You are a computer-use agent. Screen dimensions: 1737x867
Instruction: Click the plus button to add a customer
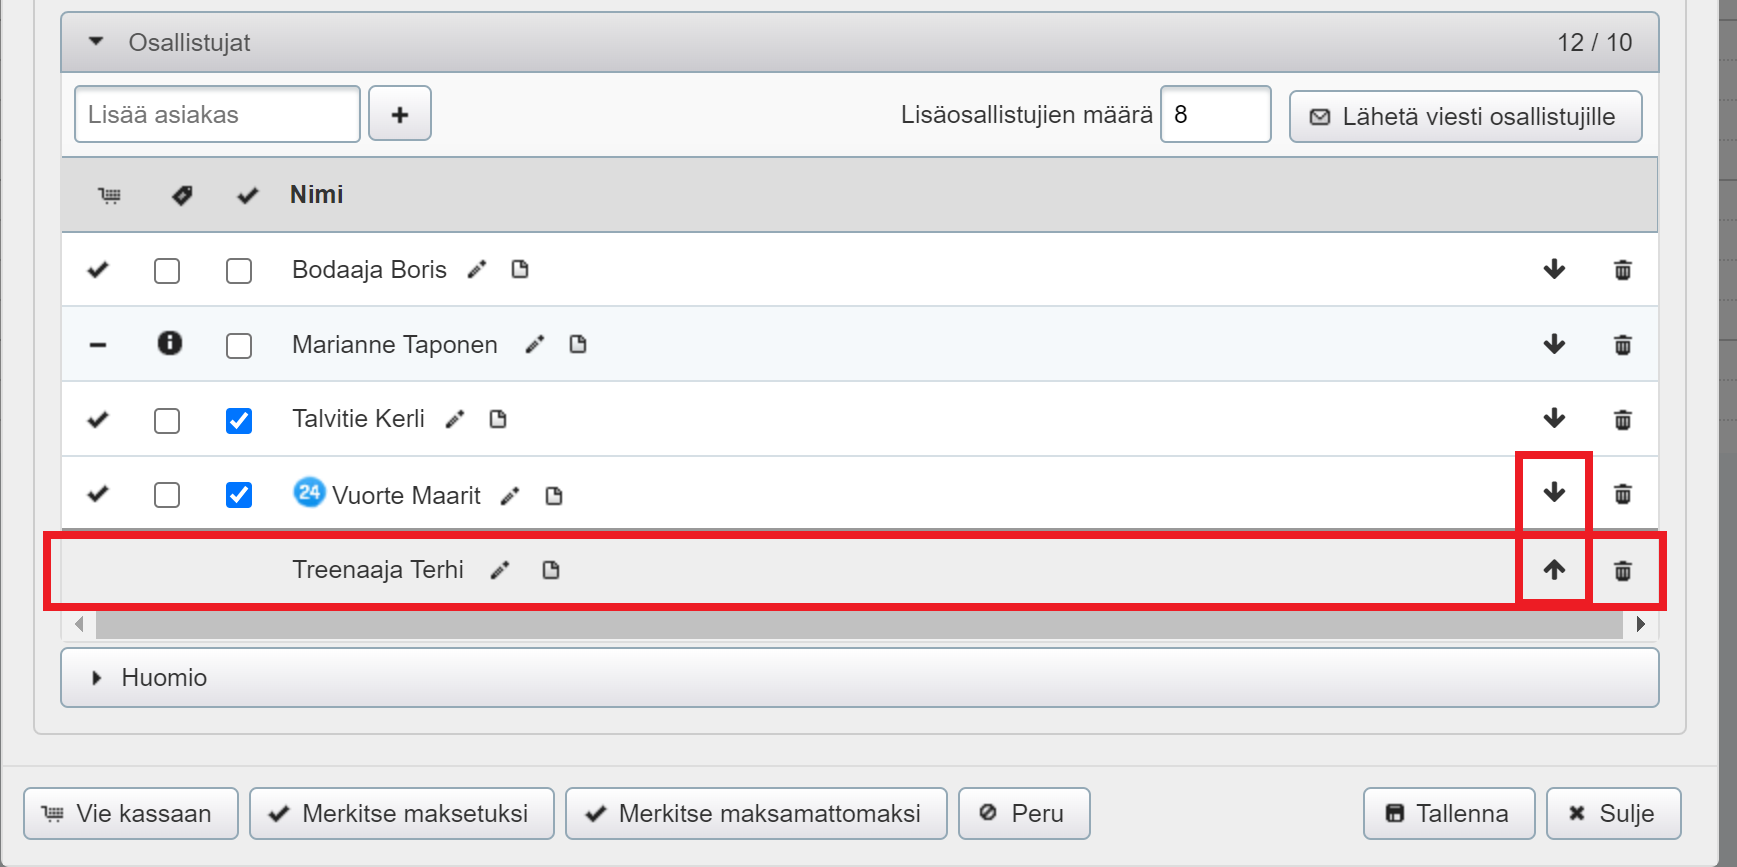400,114
